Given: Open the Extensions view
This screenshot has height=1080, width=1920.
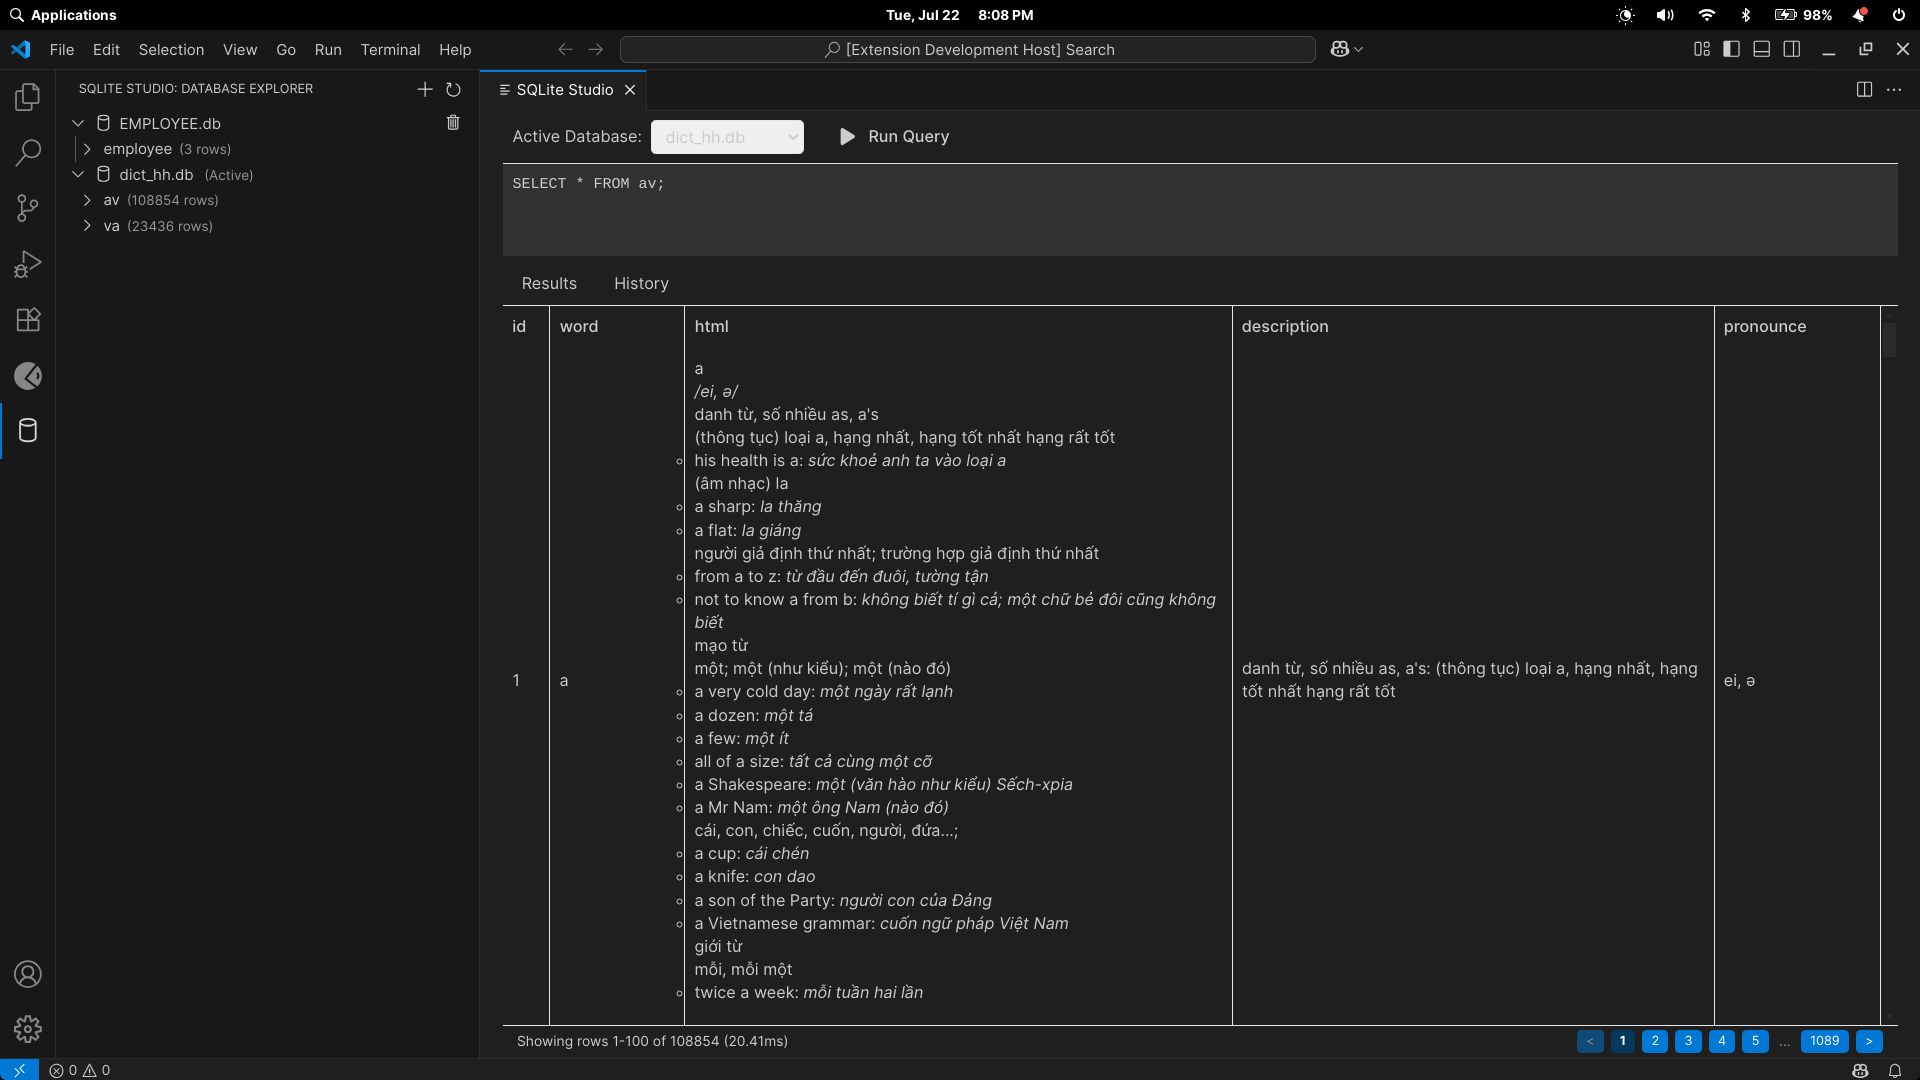Looking at the screenshot, I should click(28, 320).
